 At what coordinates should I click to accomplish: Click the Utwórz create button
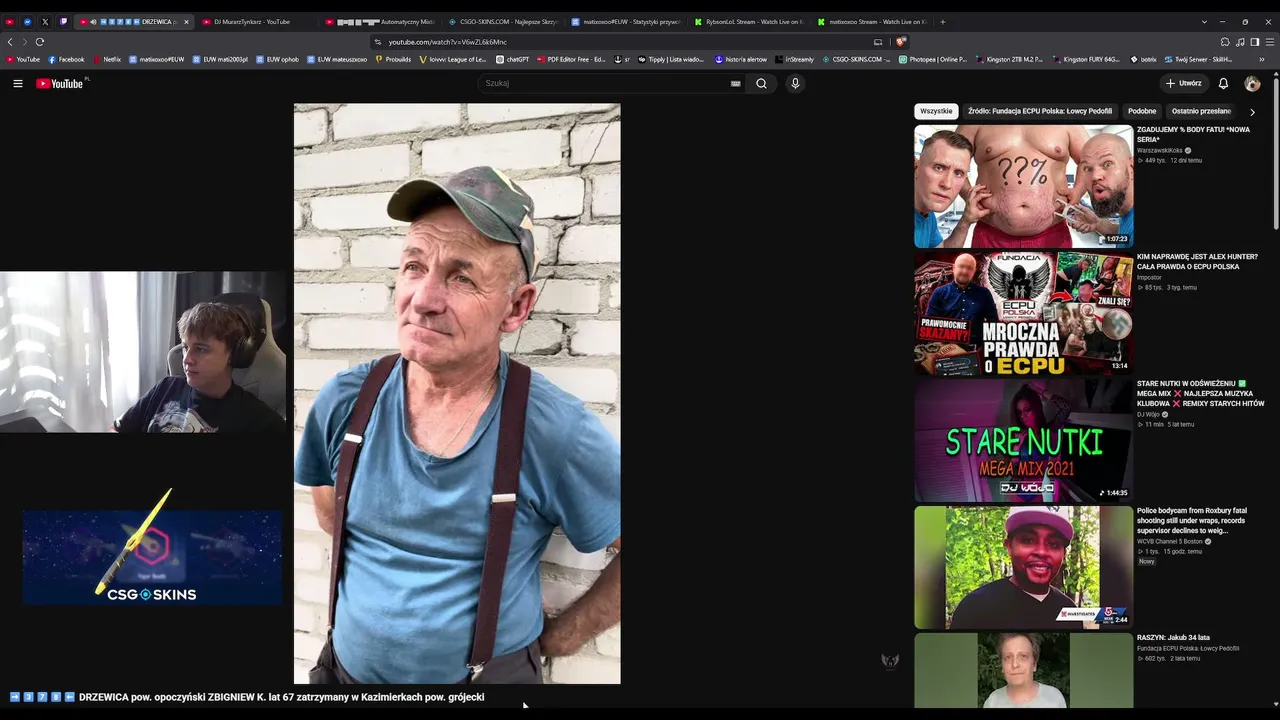click(1183, 83)
